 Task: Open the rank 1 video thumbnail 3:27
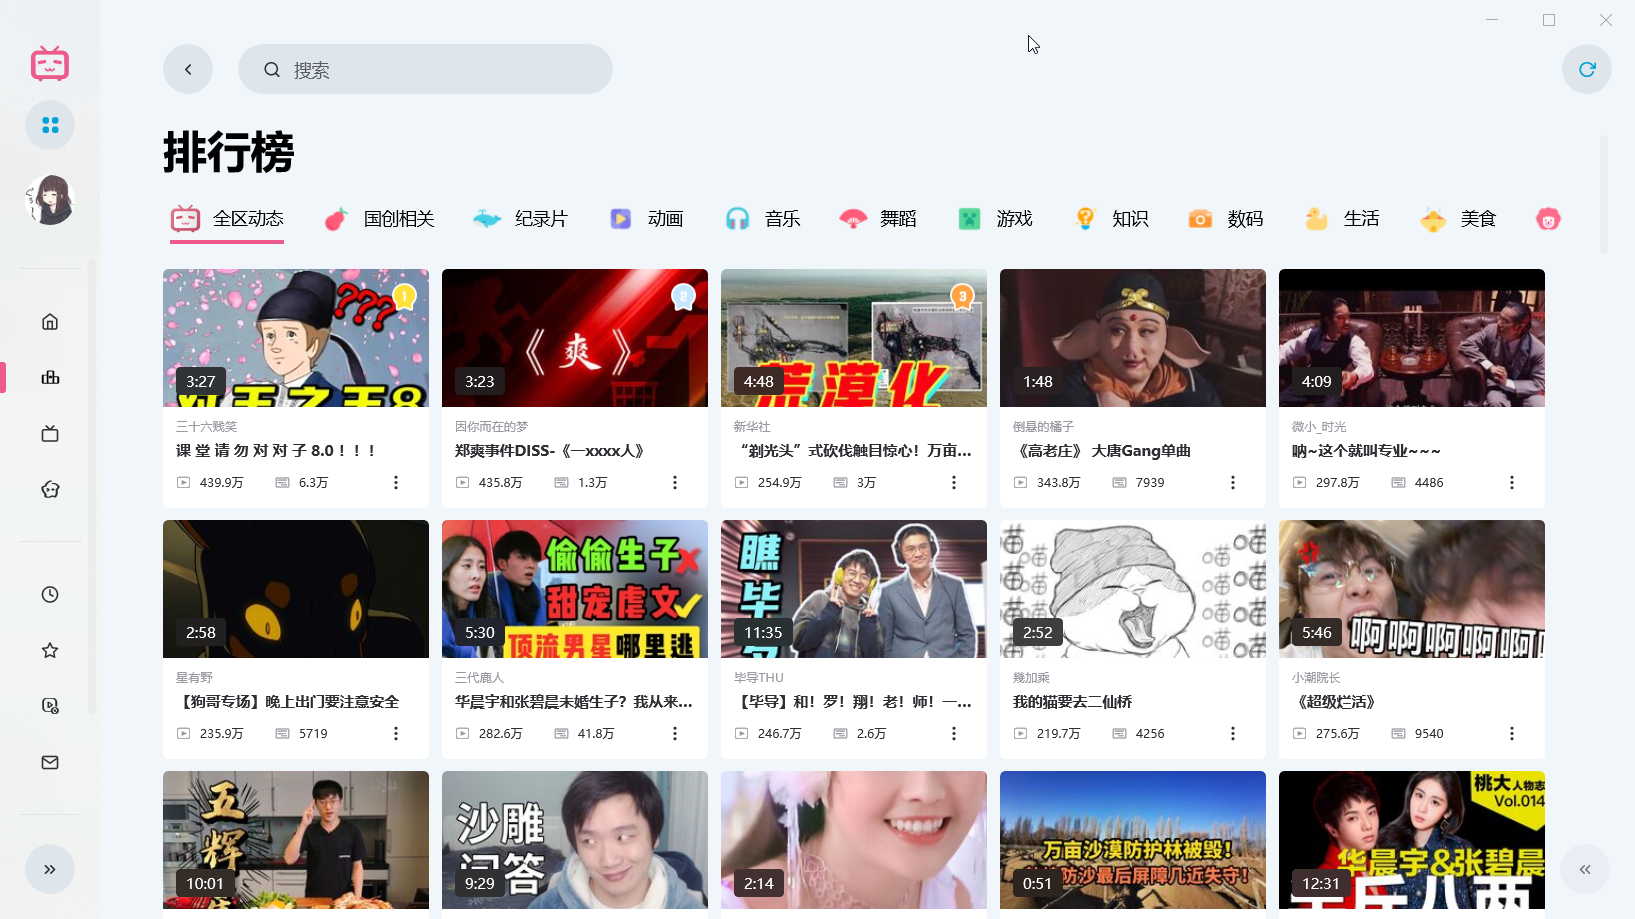(296, 338)
